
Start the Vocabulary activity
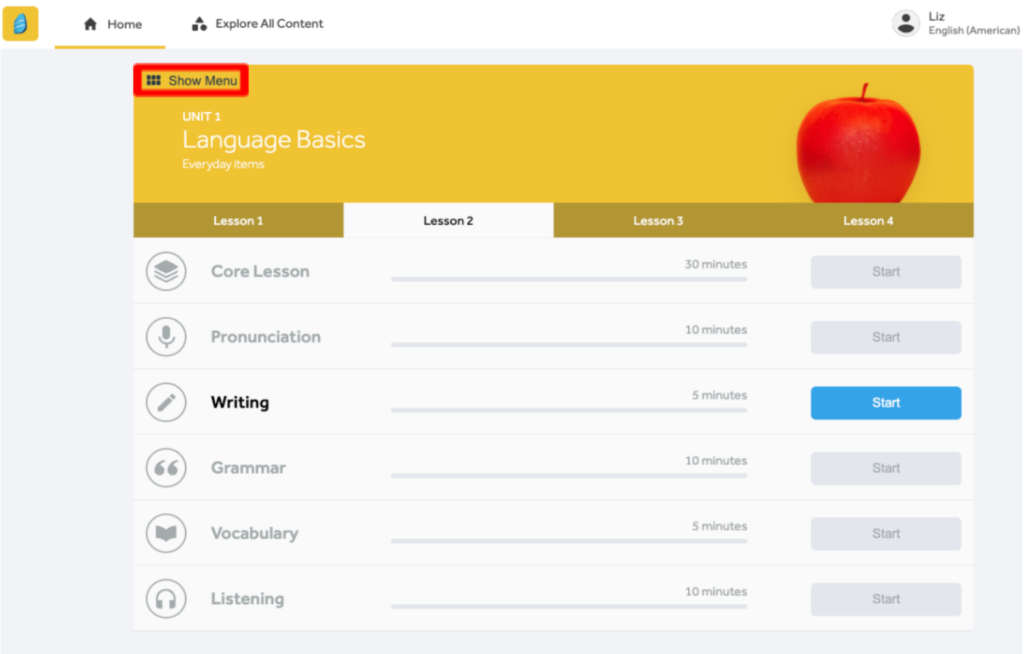point(886,534)
